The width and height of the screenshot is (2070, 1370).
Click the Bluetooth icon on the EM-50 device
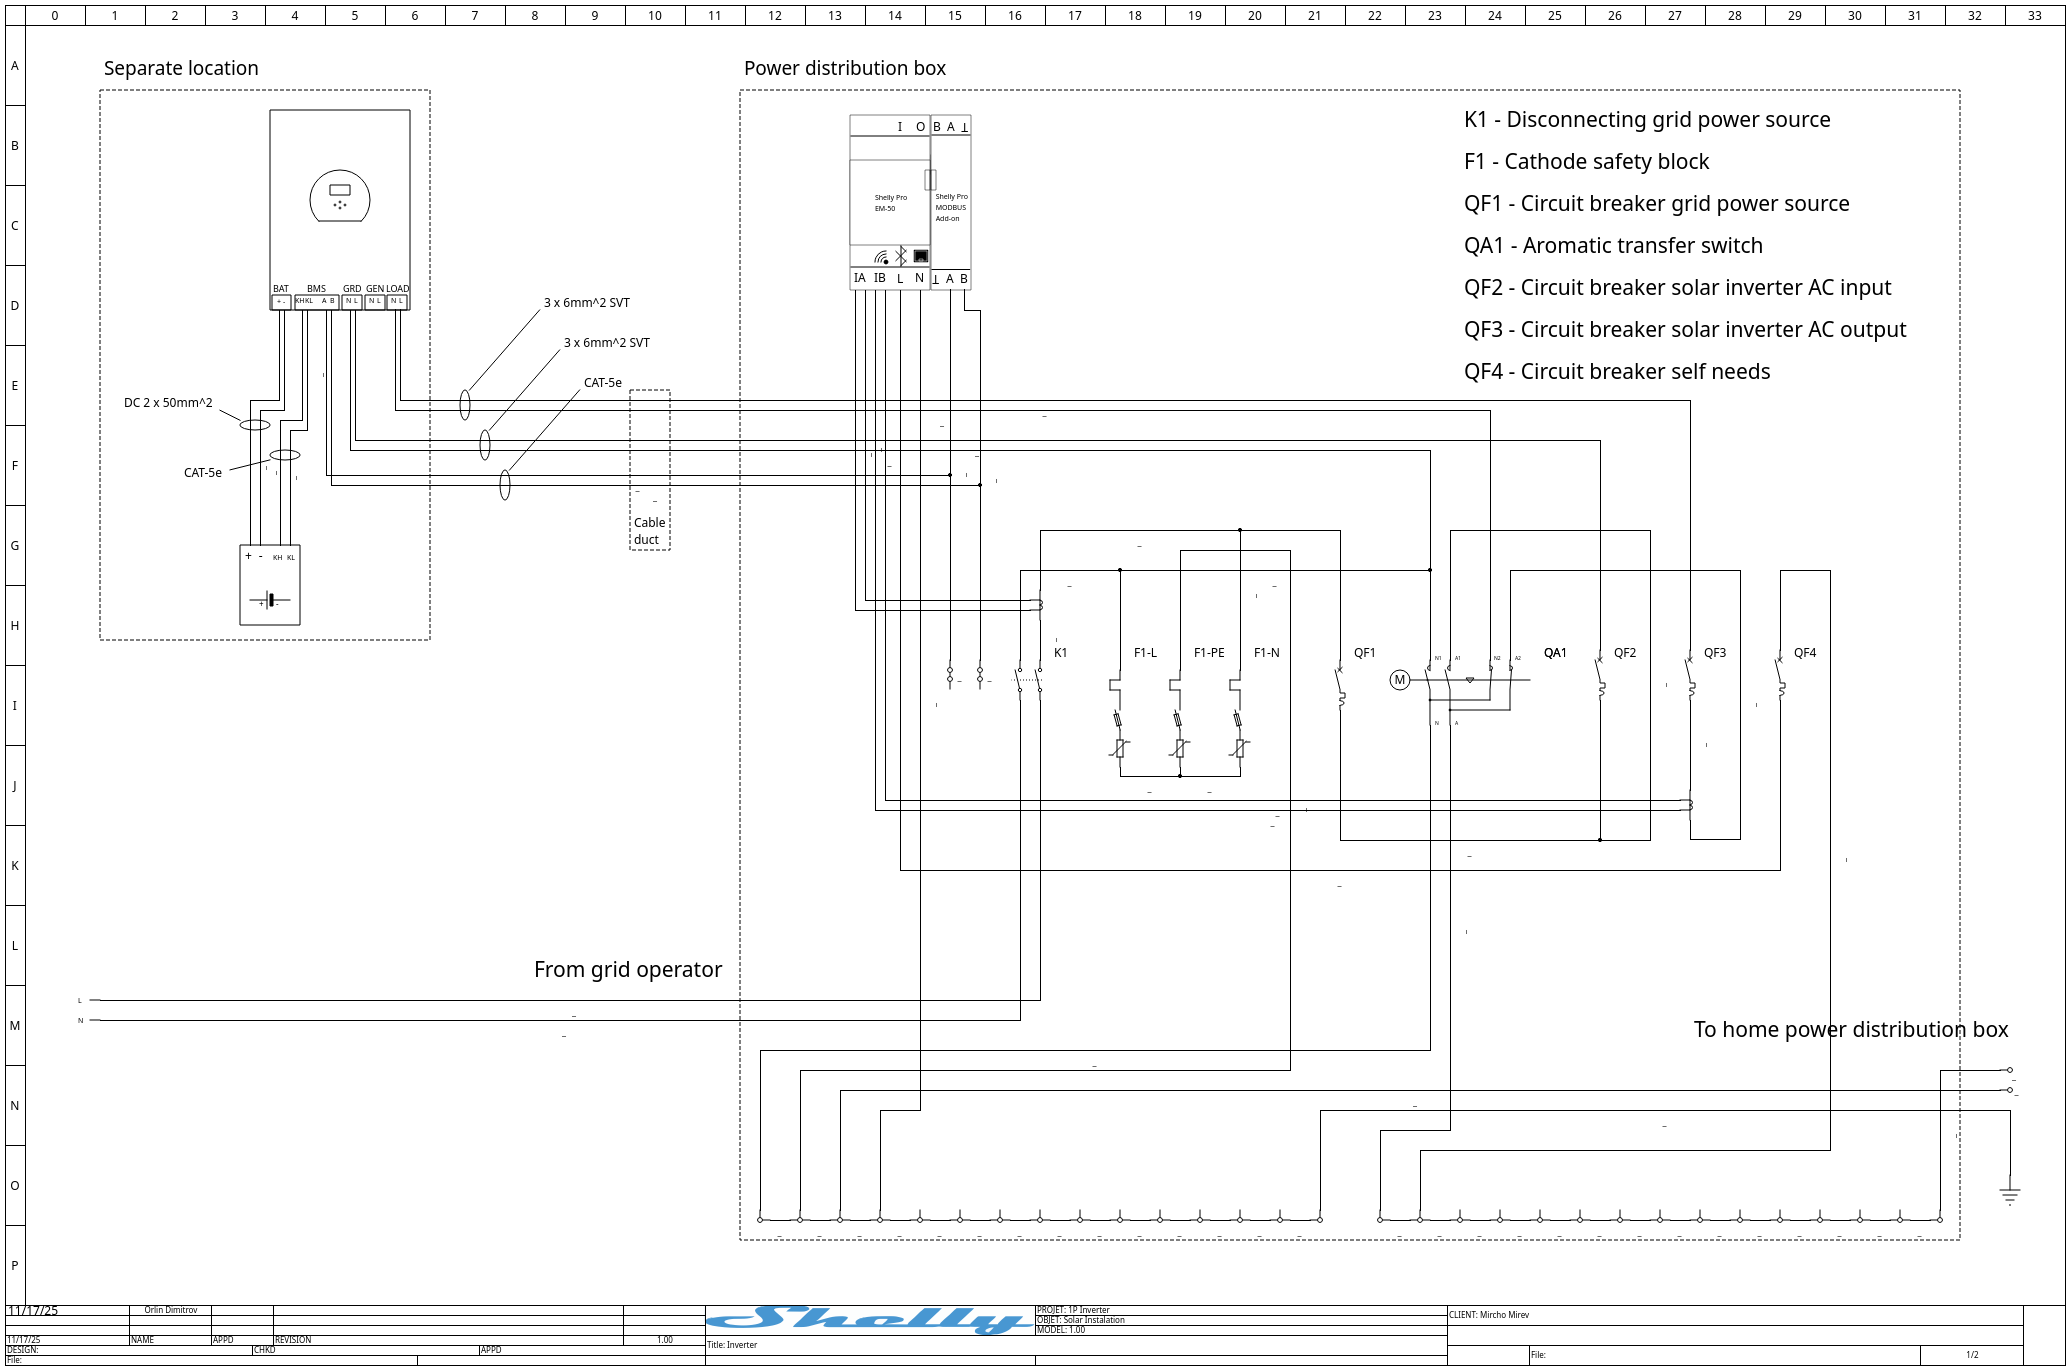(901, 255)
